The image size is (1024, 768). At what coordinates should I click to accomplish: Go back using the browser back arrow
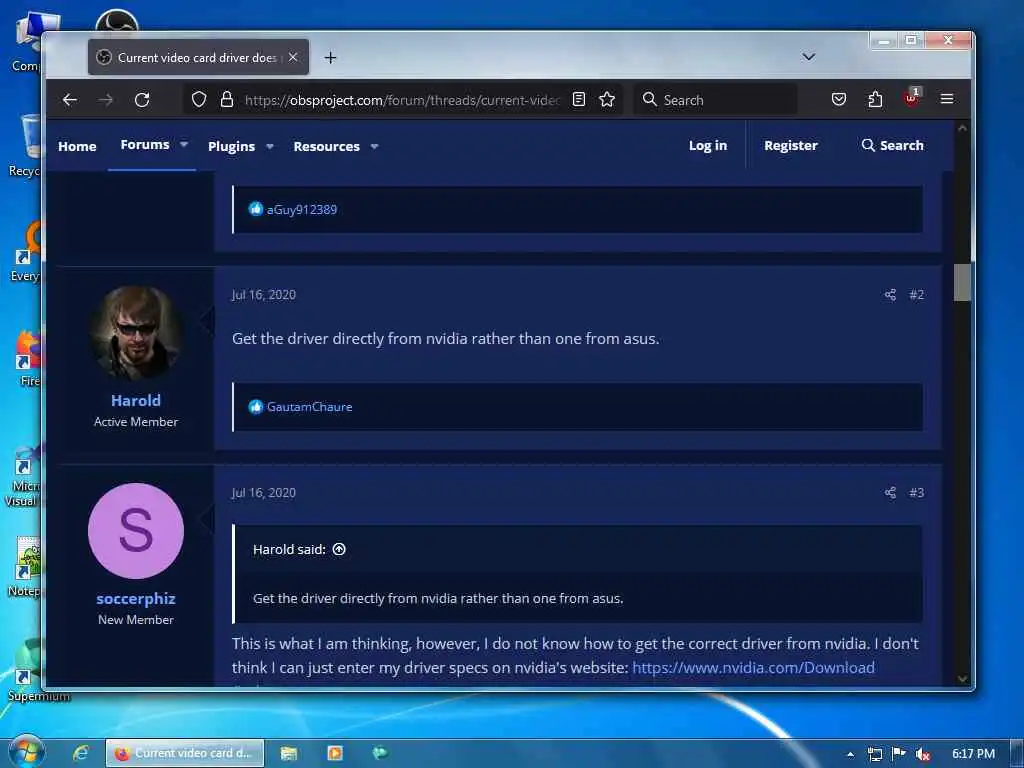point(69,100)
